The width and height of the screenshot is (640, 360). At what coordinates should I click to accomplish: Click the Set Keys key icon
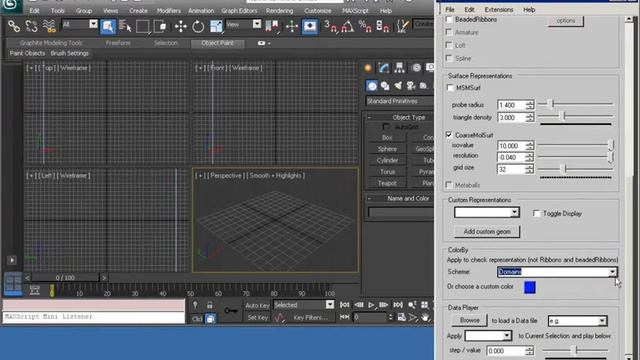click(231, 311)
